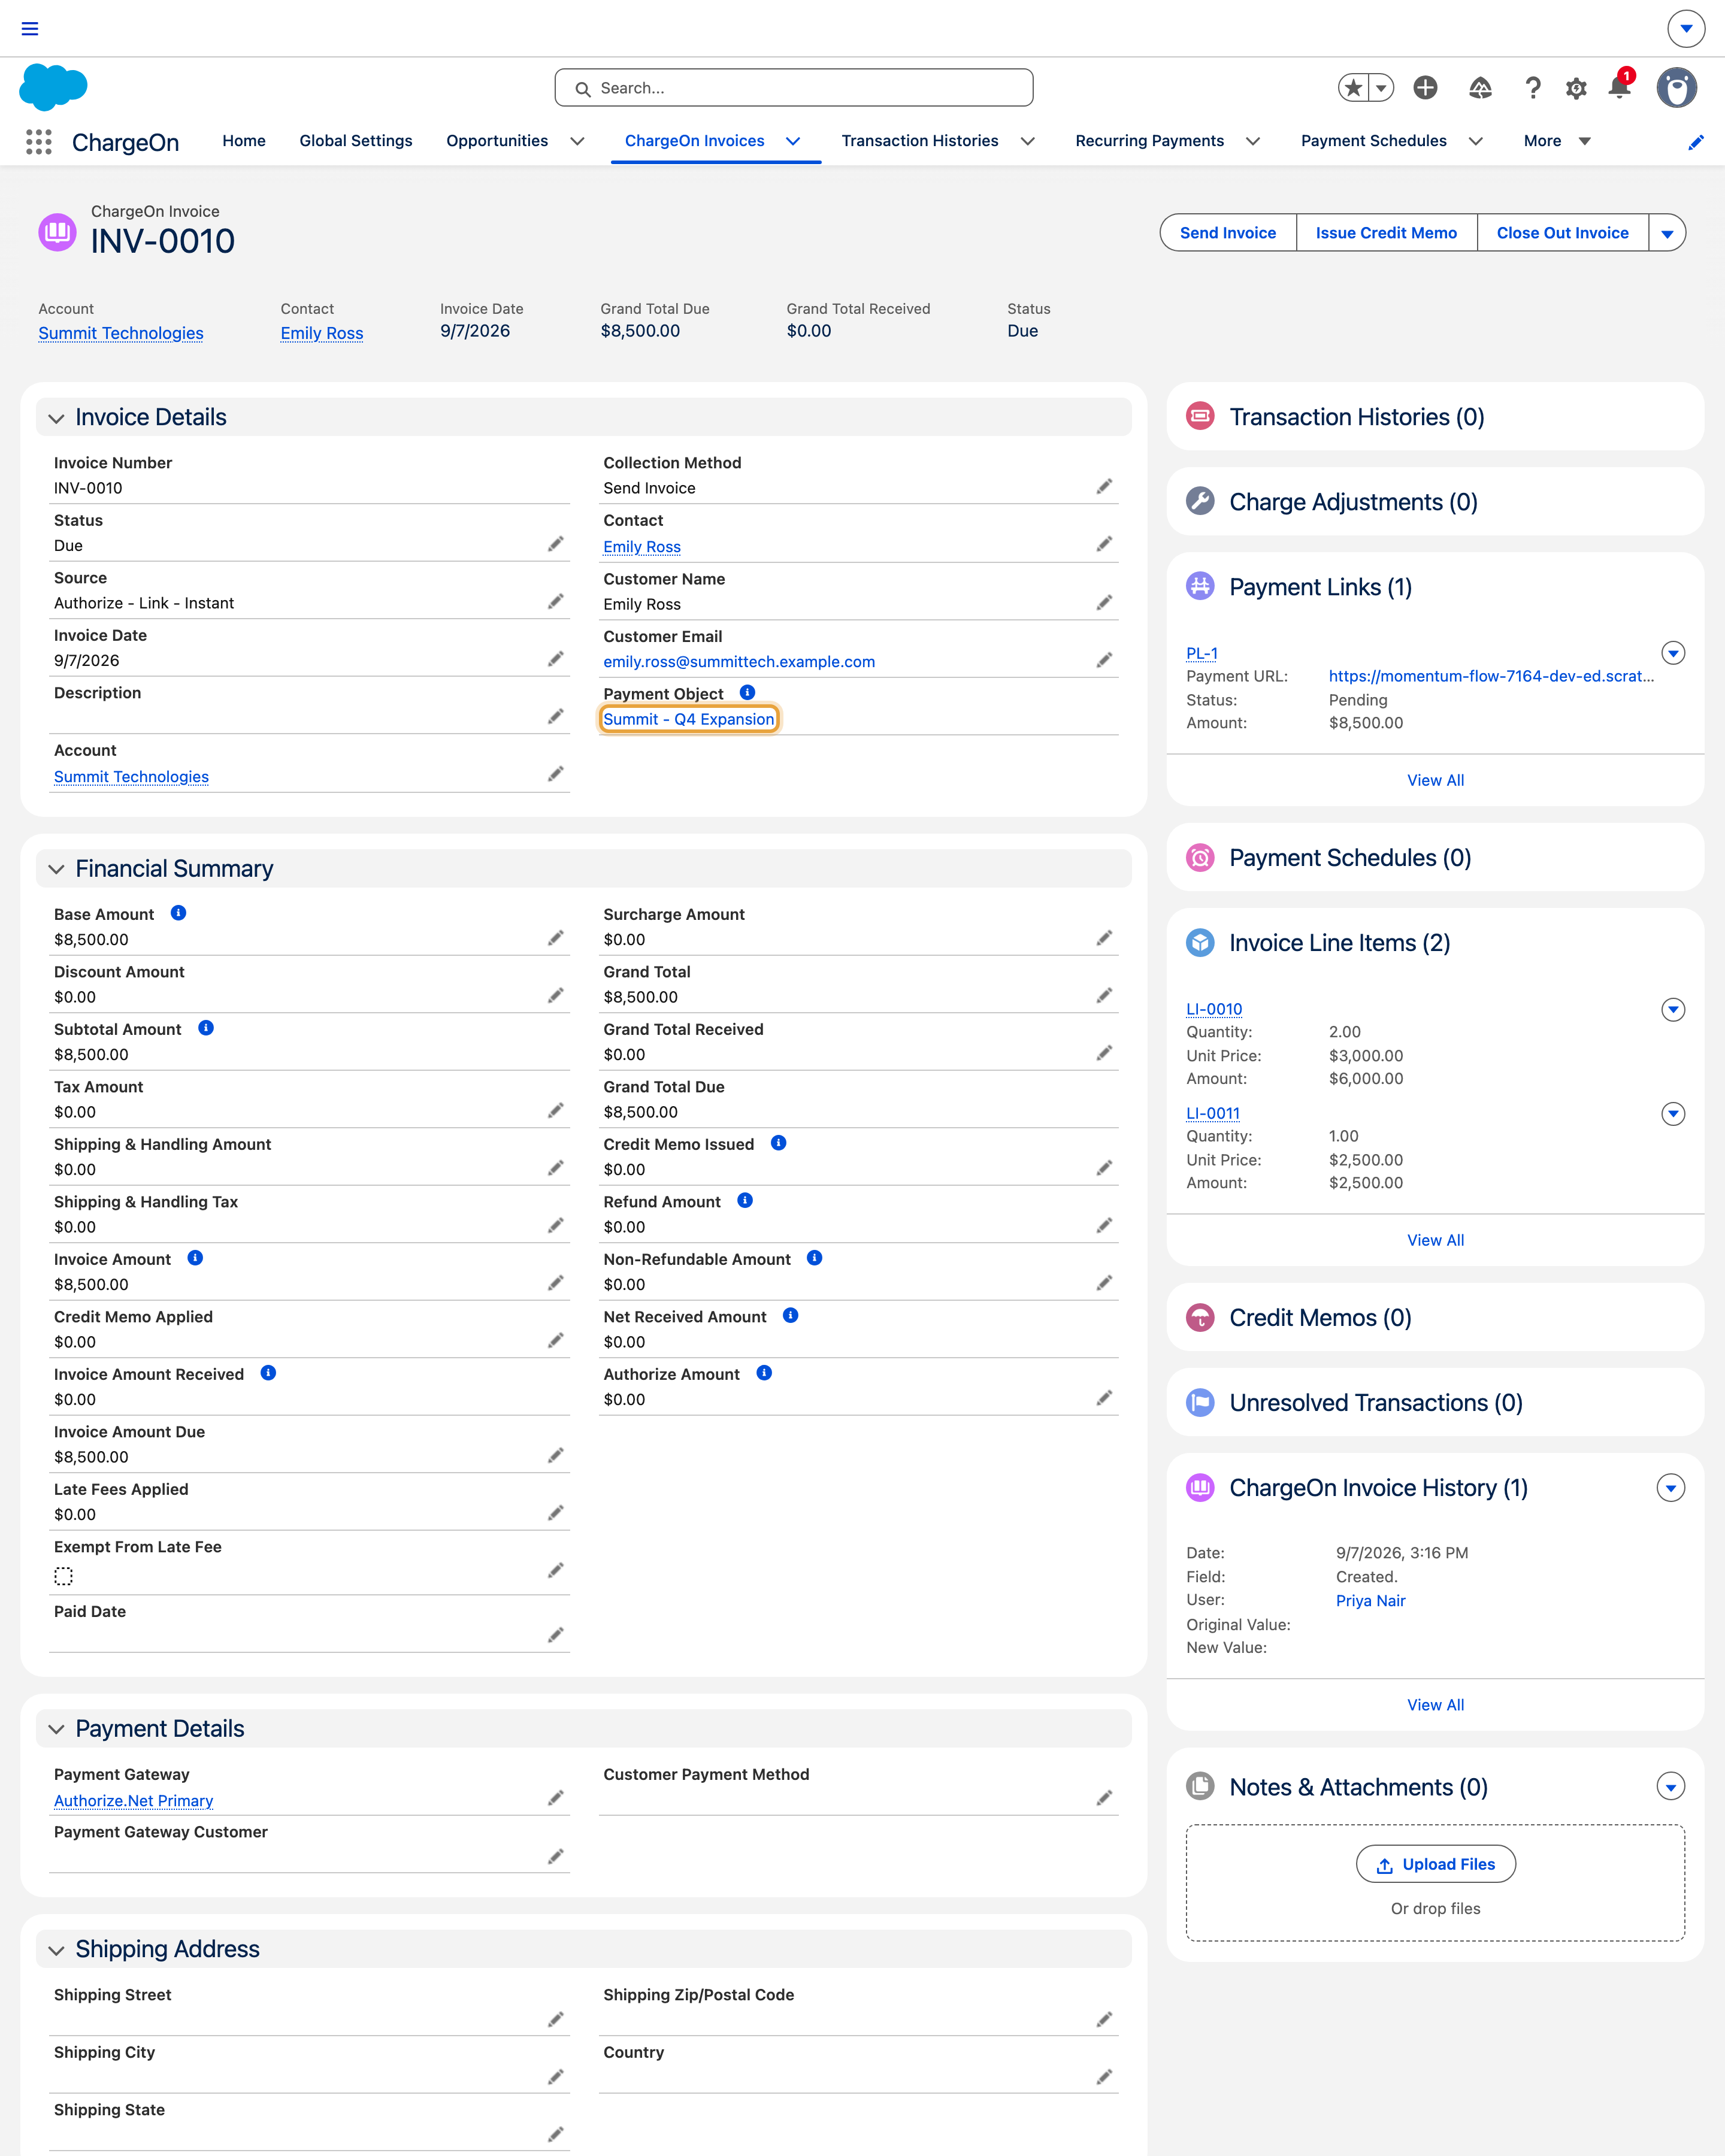Open the PL-1 row actions menu
The image size is (1725, 2156).
(1673, 653)
